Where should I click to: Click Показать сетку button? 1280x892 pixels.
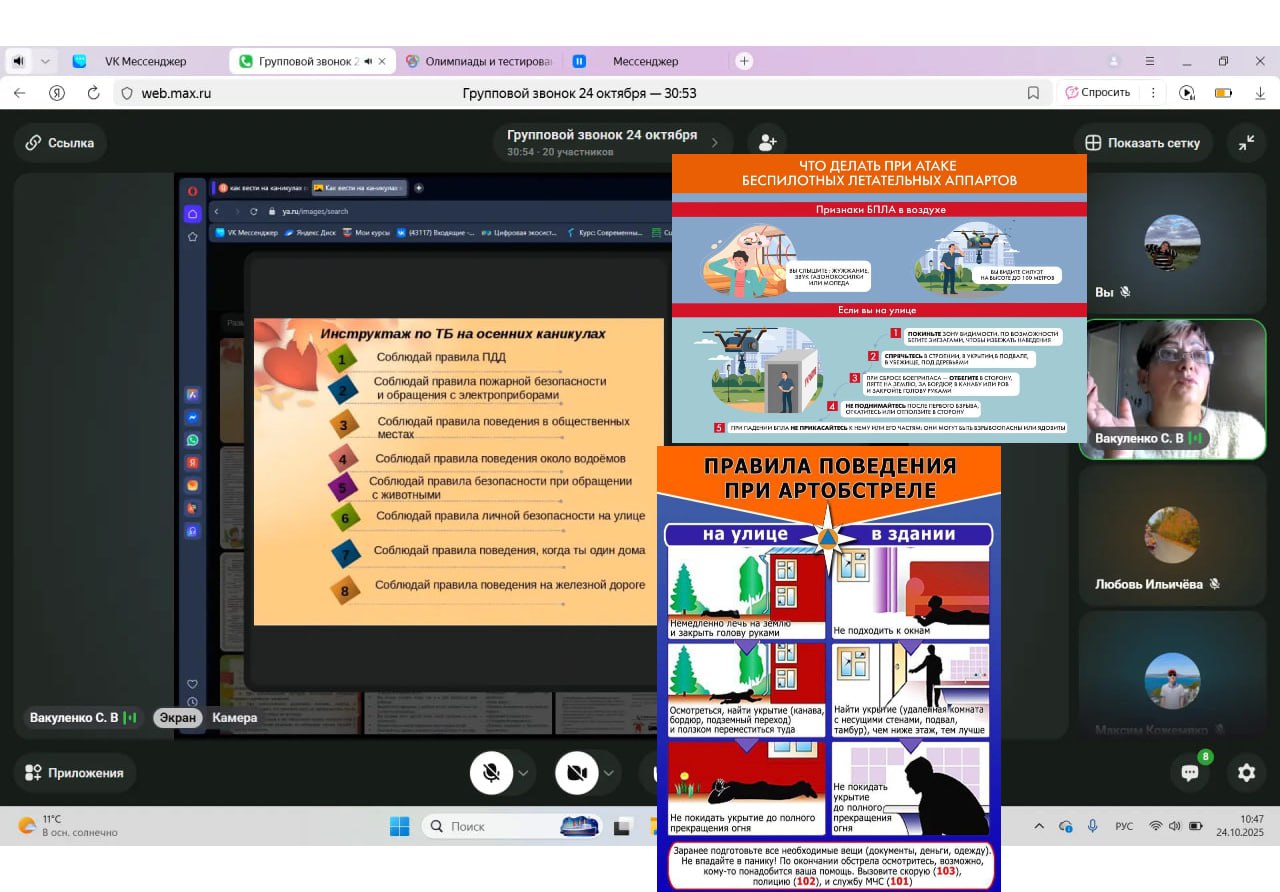click(x=1143, y=143)
